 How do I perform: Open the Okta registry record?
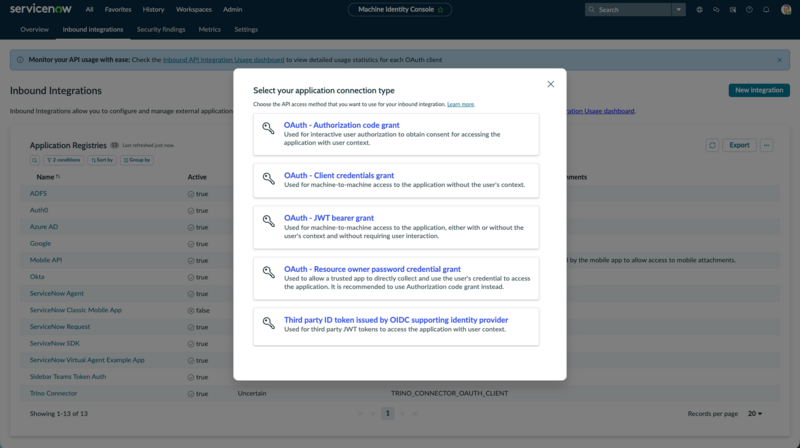[x=37, y=277]
